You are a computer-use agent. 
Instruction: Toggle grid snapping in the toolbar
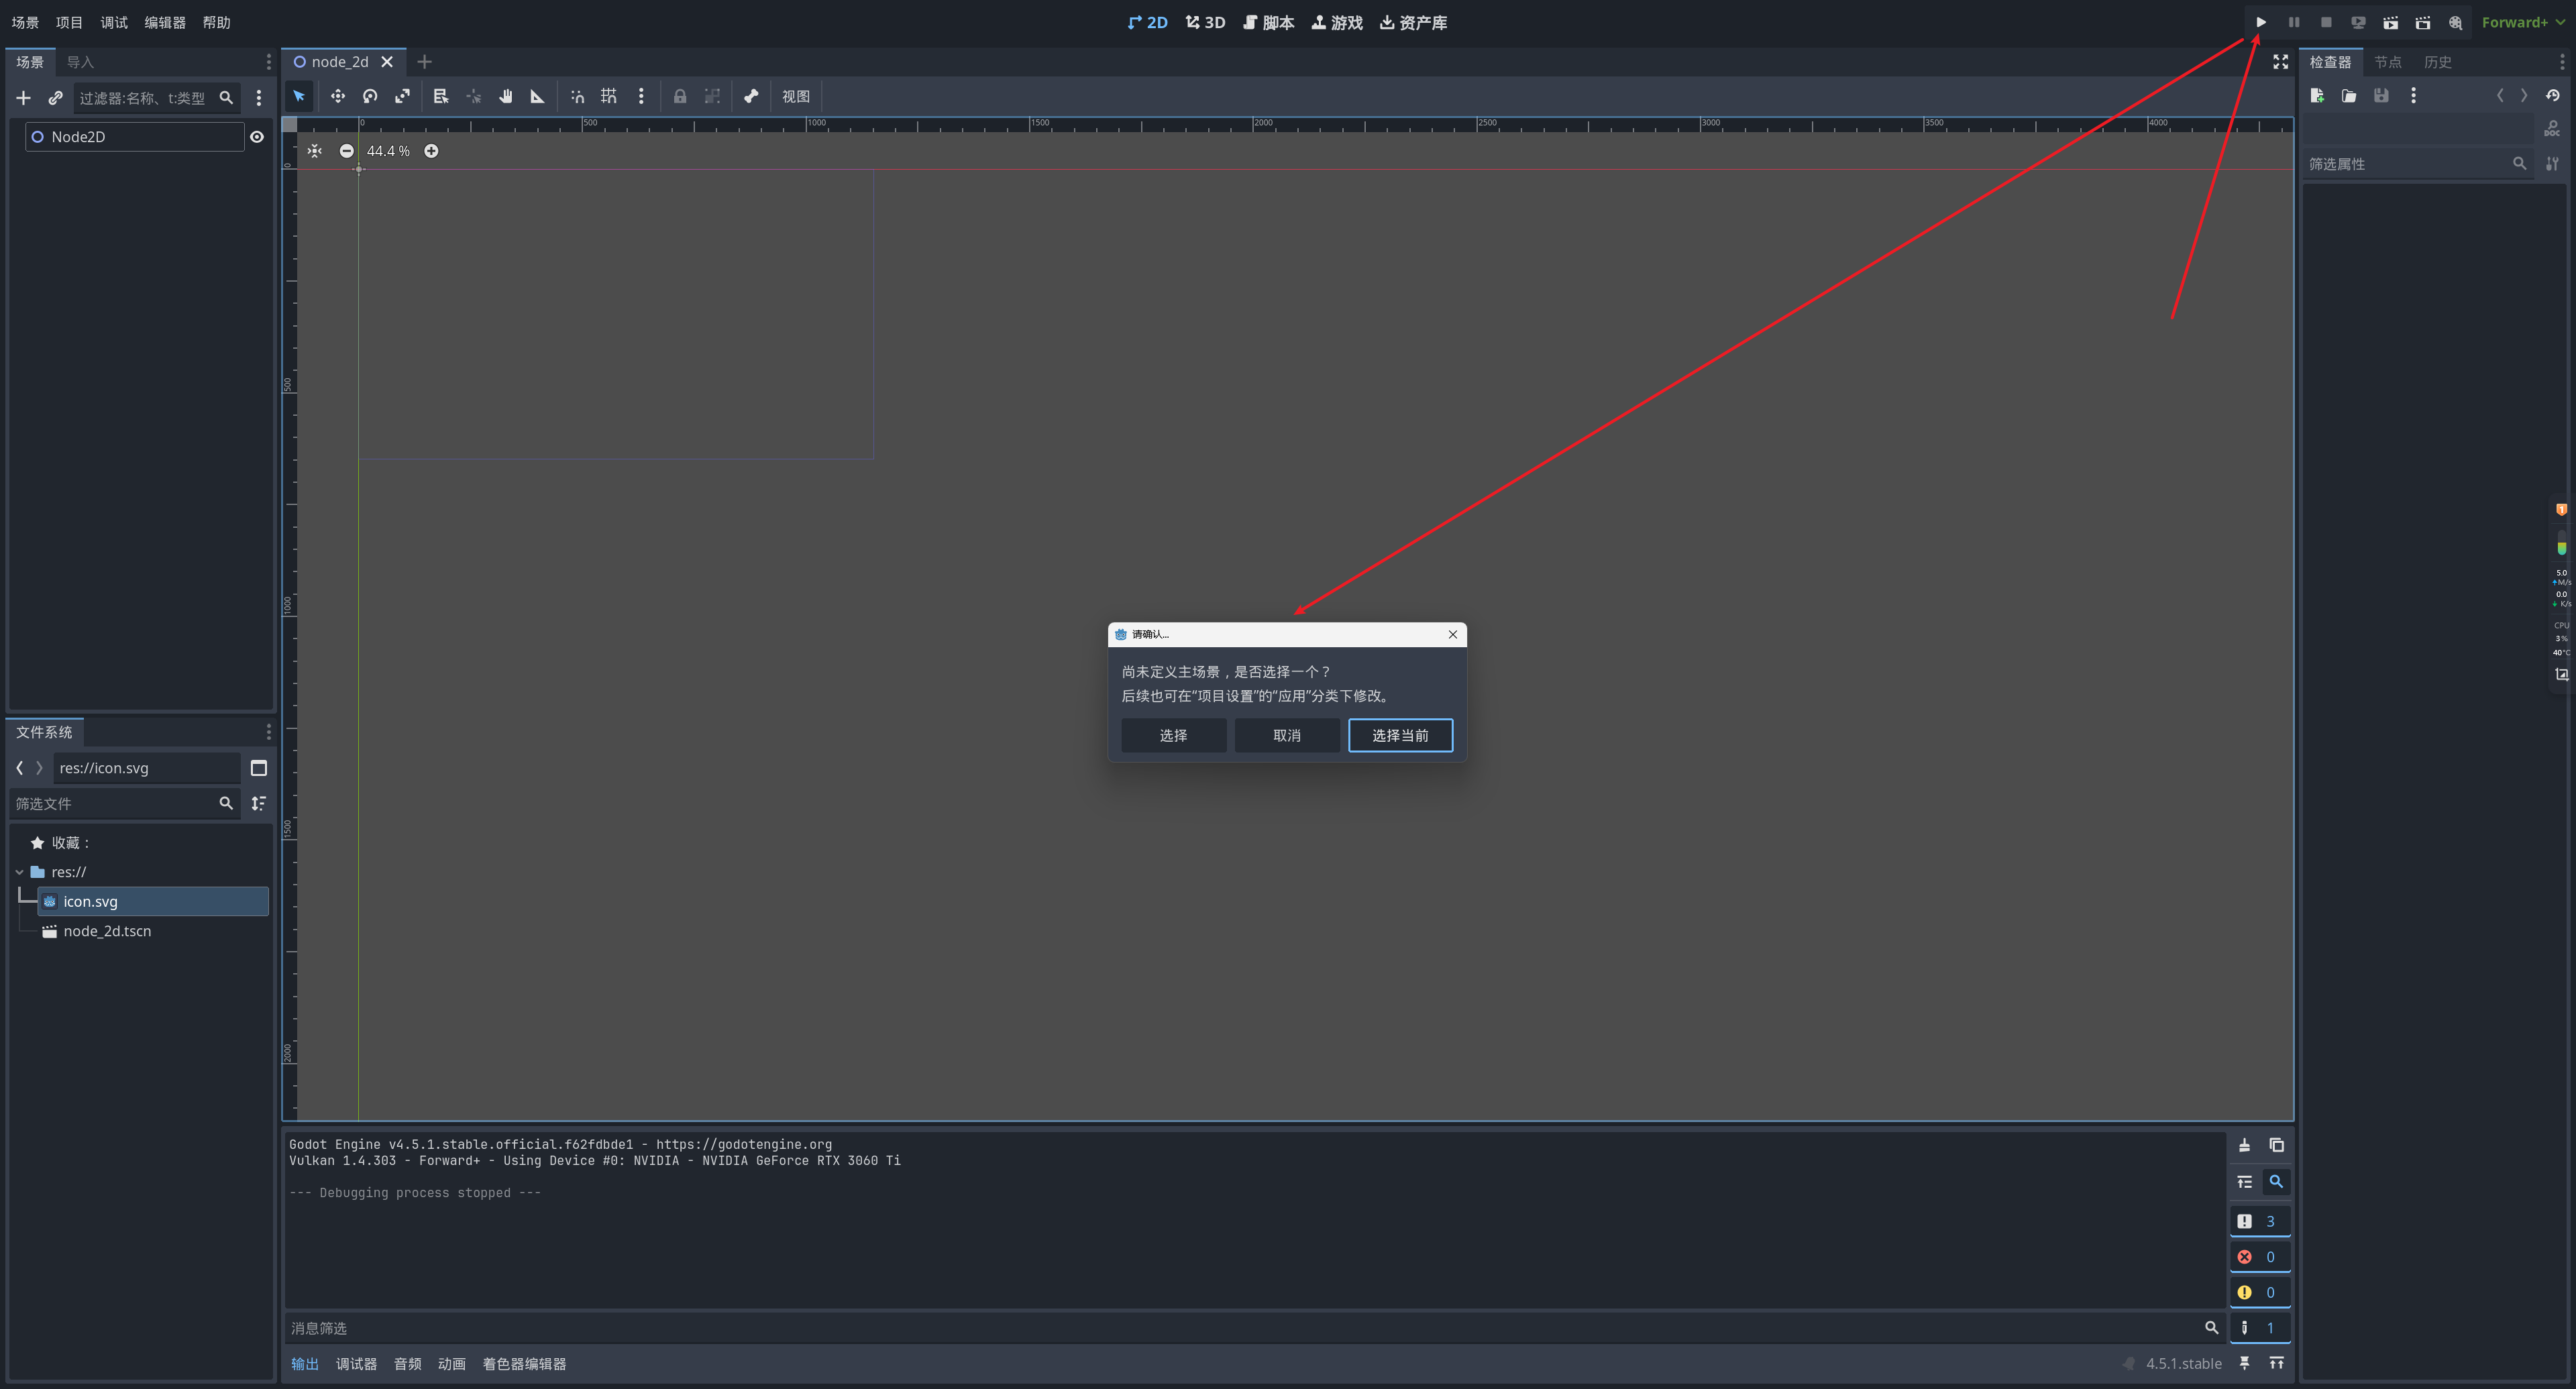pyautogui.click(x=608, y=96)
